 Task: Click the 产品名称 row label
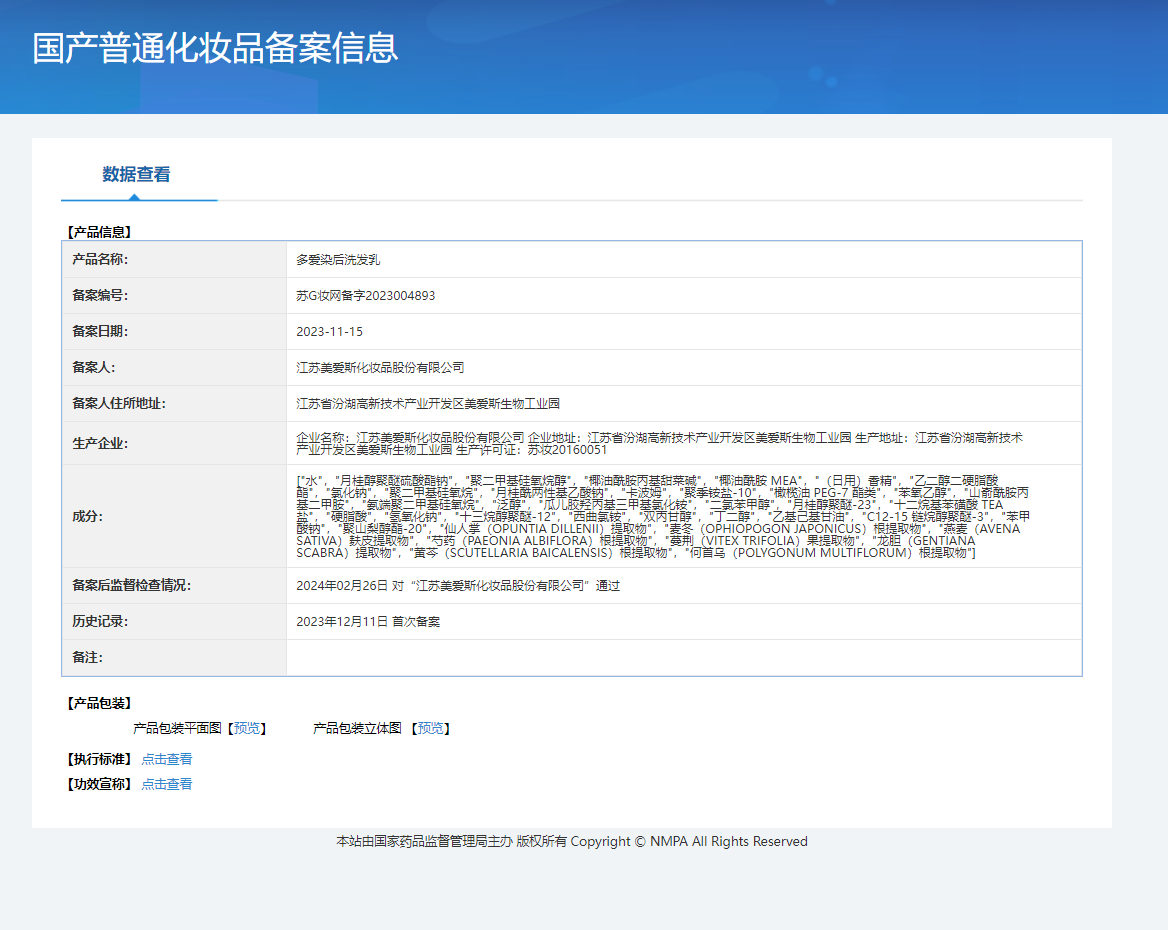tap(100, 260)
